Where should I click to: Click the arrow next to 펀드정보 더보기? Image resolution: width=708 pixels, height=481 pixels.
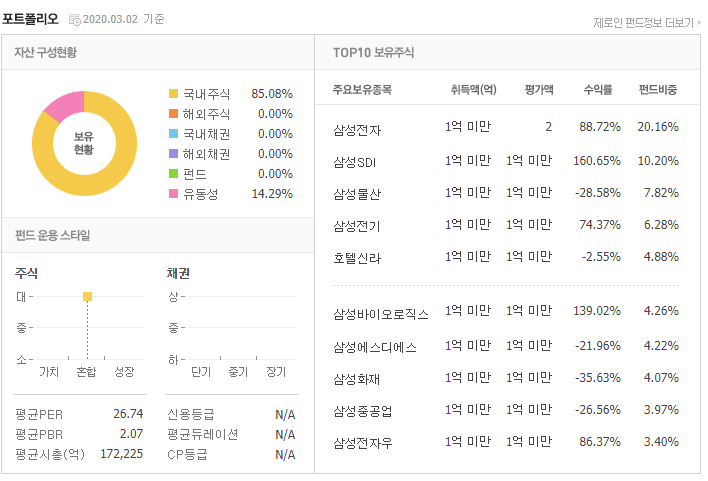point(699,22)
